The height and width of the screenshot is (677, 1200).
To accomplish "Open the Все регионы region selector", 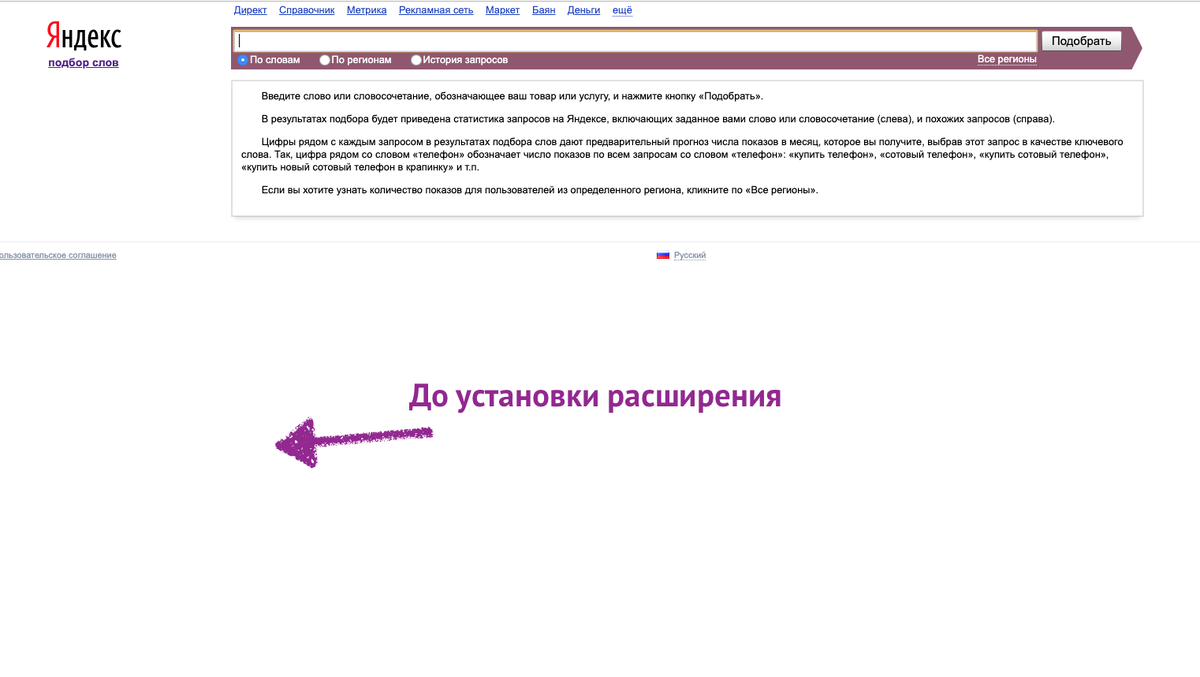I will click(x=1007, y=60).
